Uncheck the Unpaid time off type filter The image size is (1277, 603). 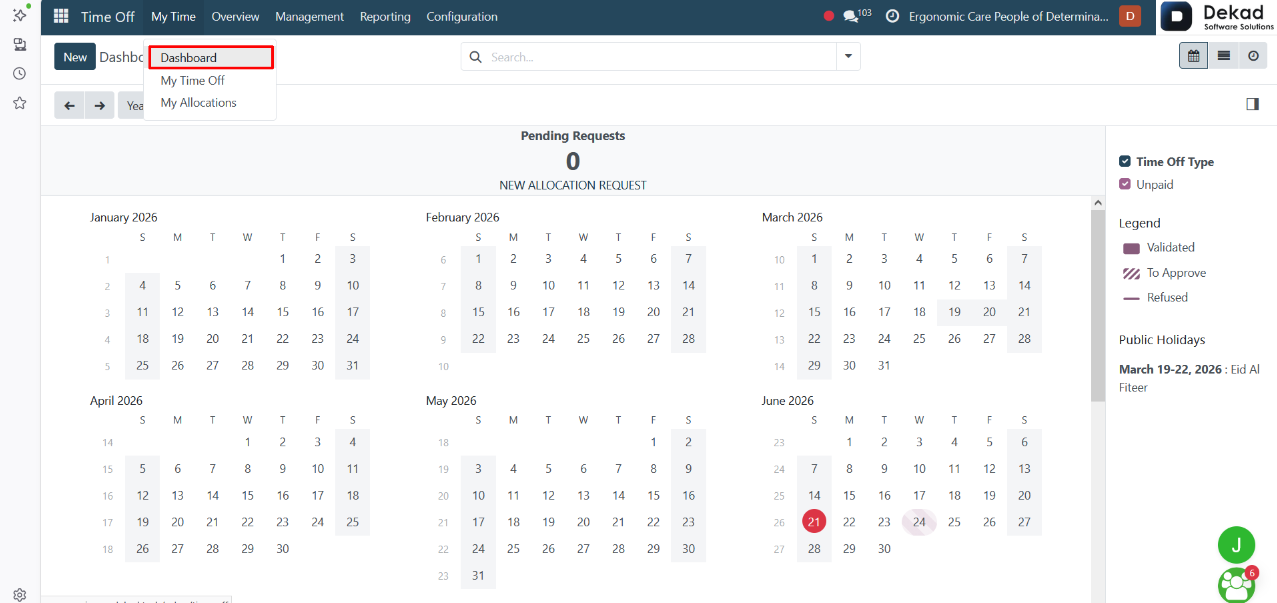point(1125,184)
